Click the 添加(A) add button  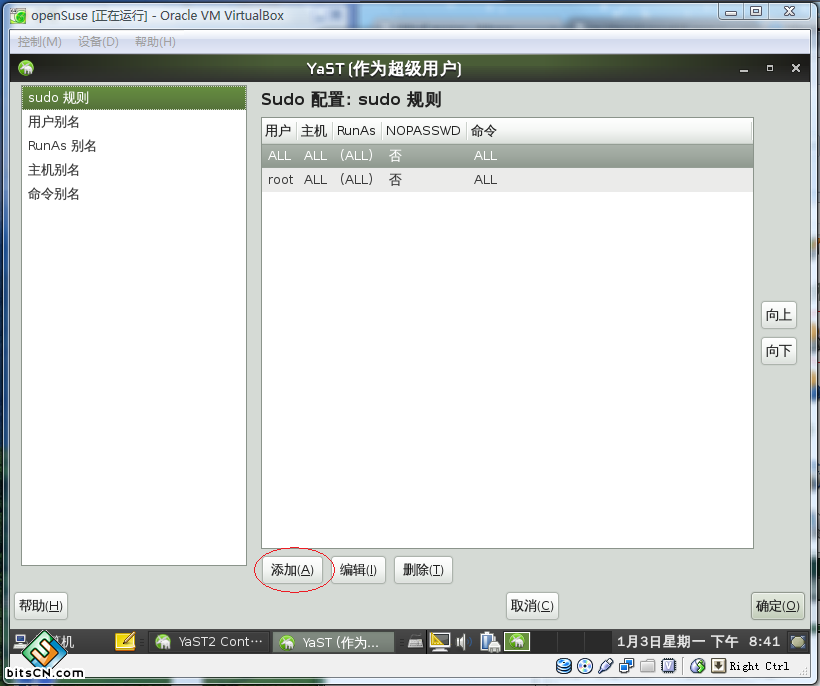pos(292,570)
